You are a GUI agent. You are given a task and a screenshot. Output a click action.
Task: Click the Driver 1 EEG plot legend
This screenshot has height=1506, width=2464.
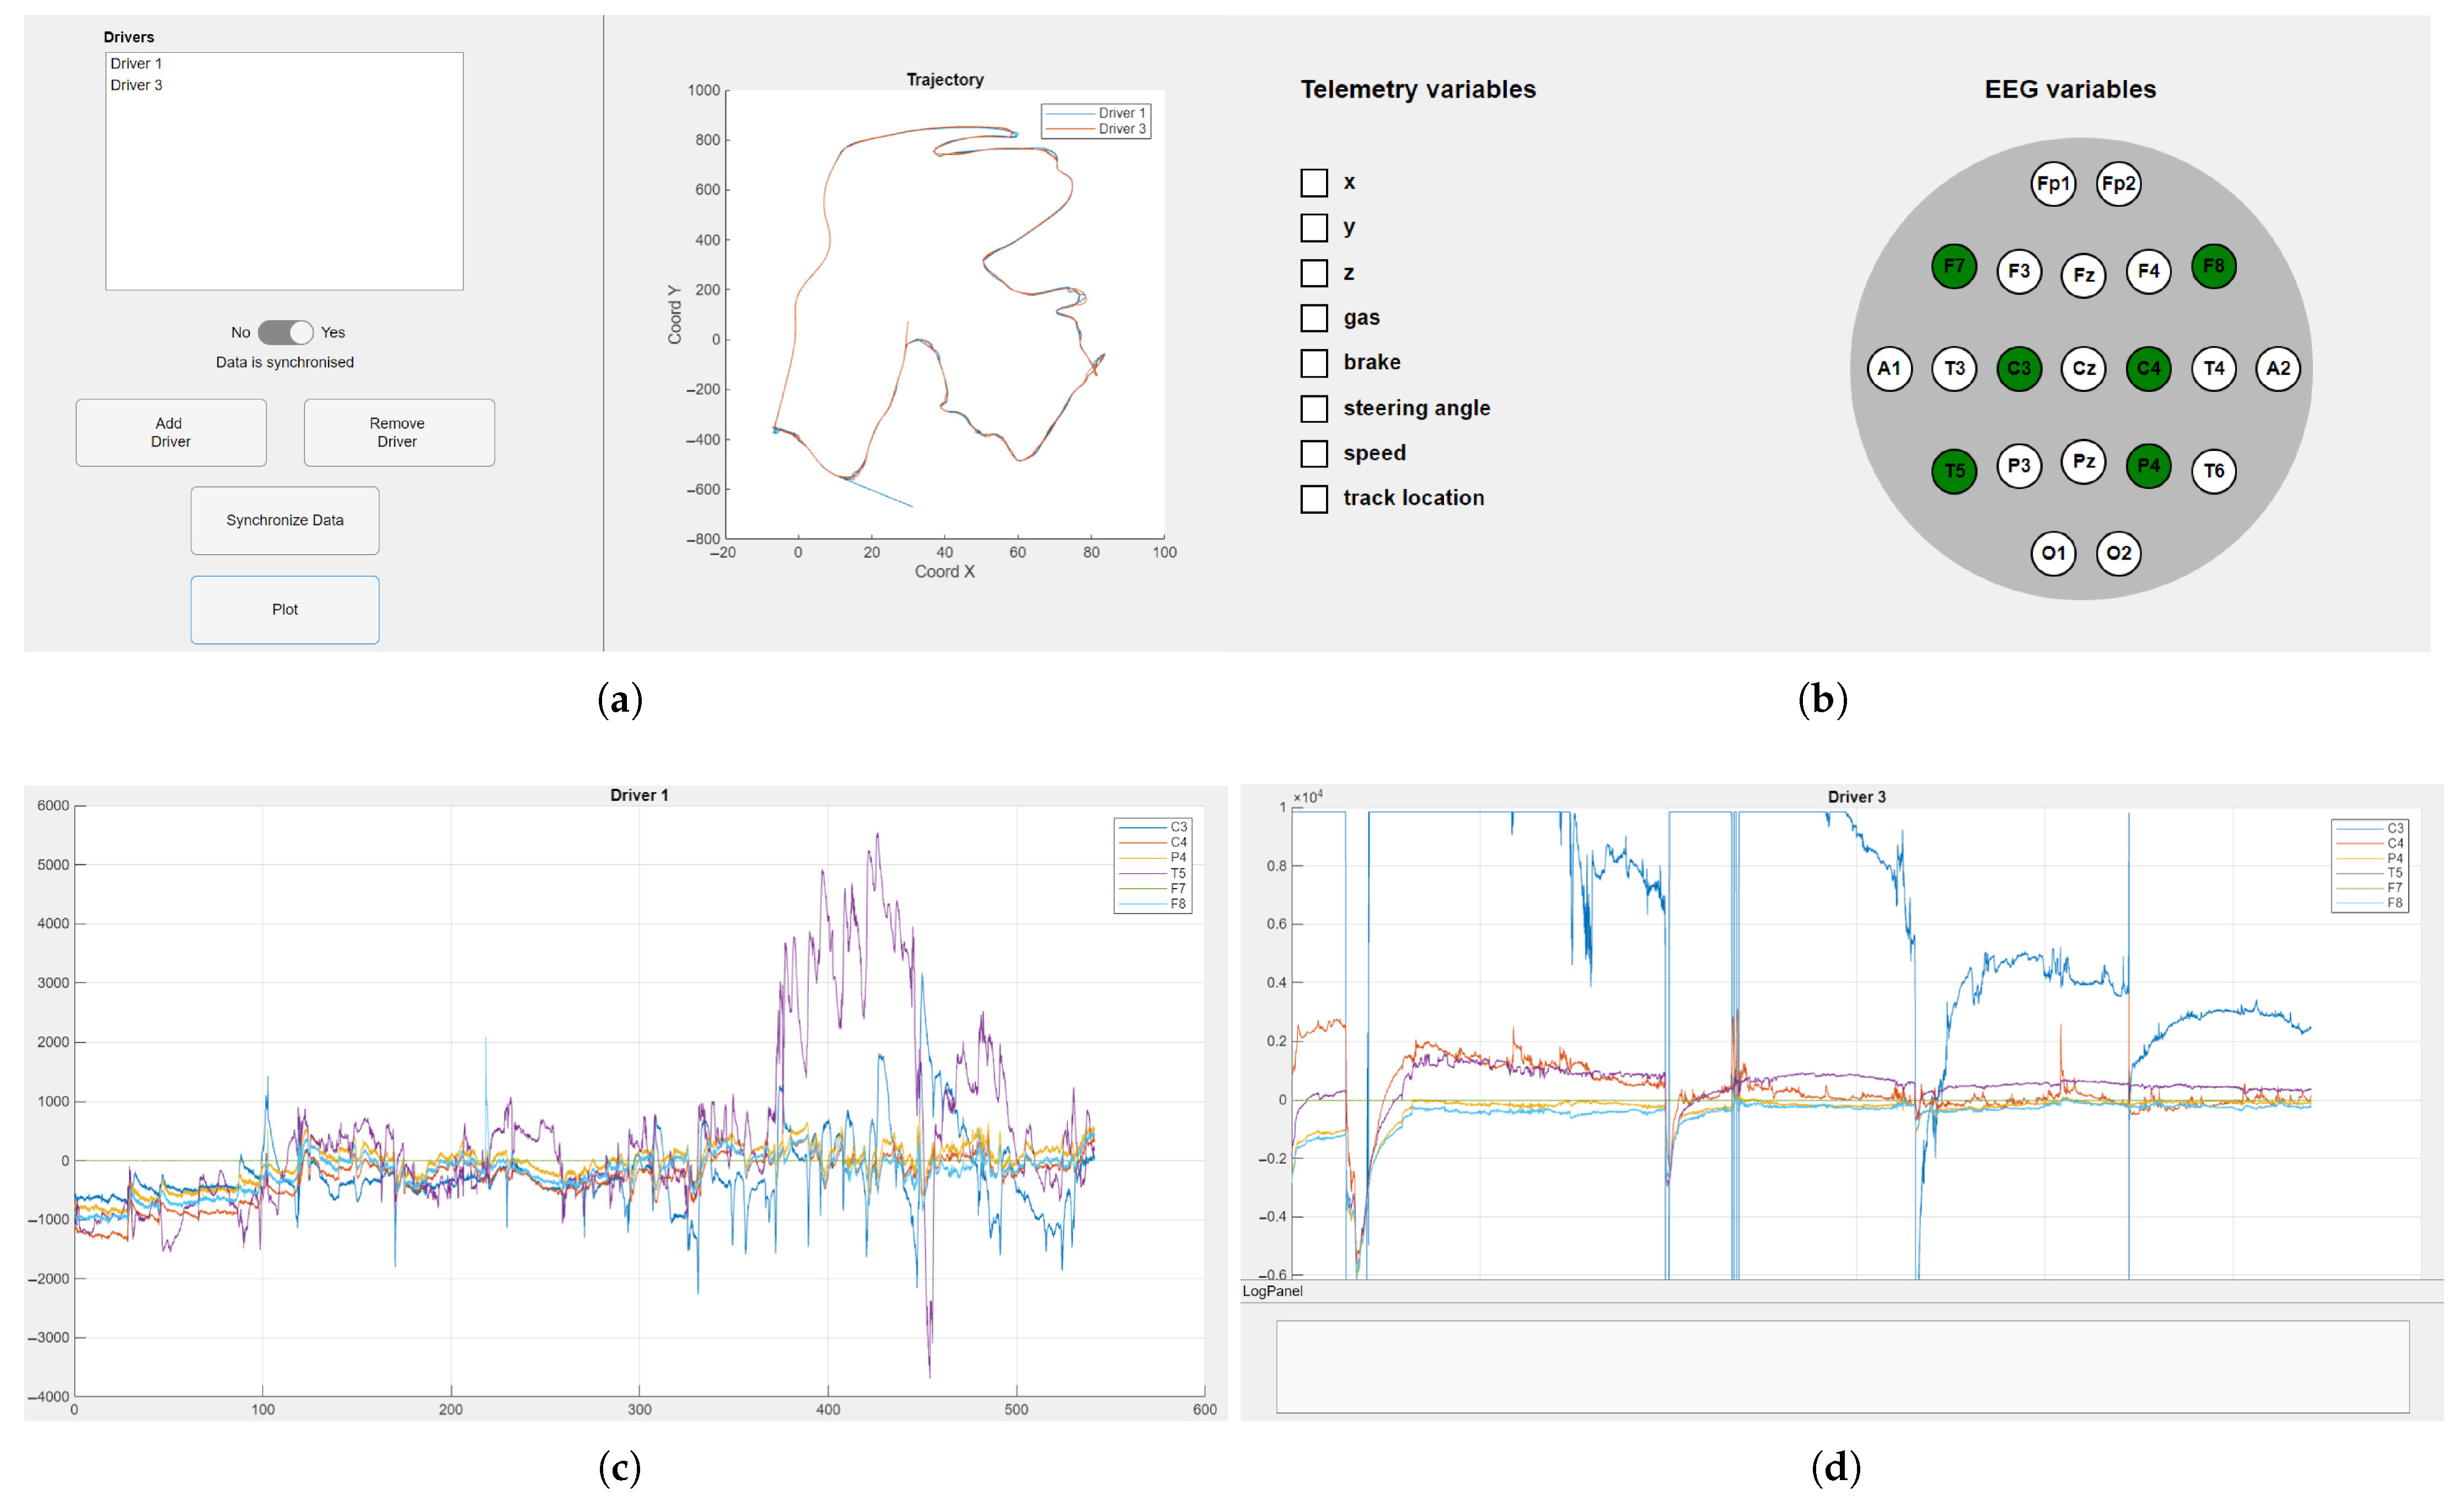(x=1153, y=866)
